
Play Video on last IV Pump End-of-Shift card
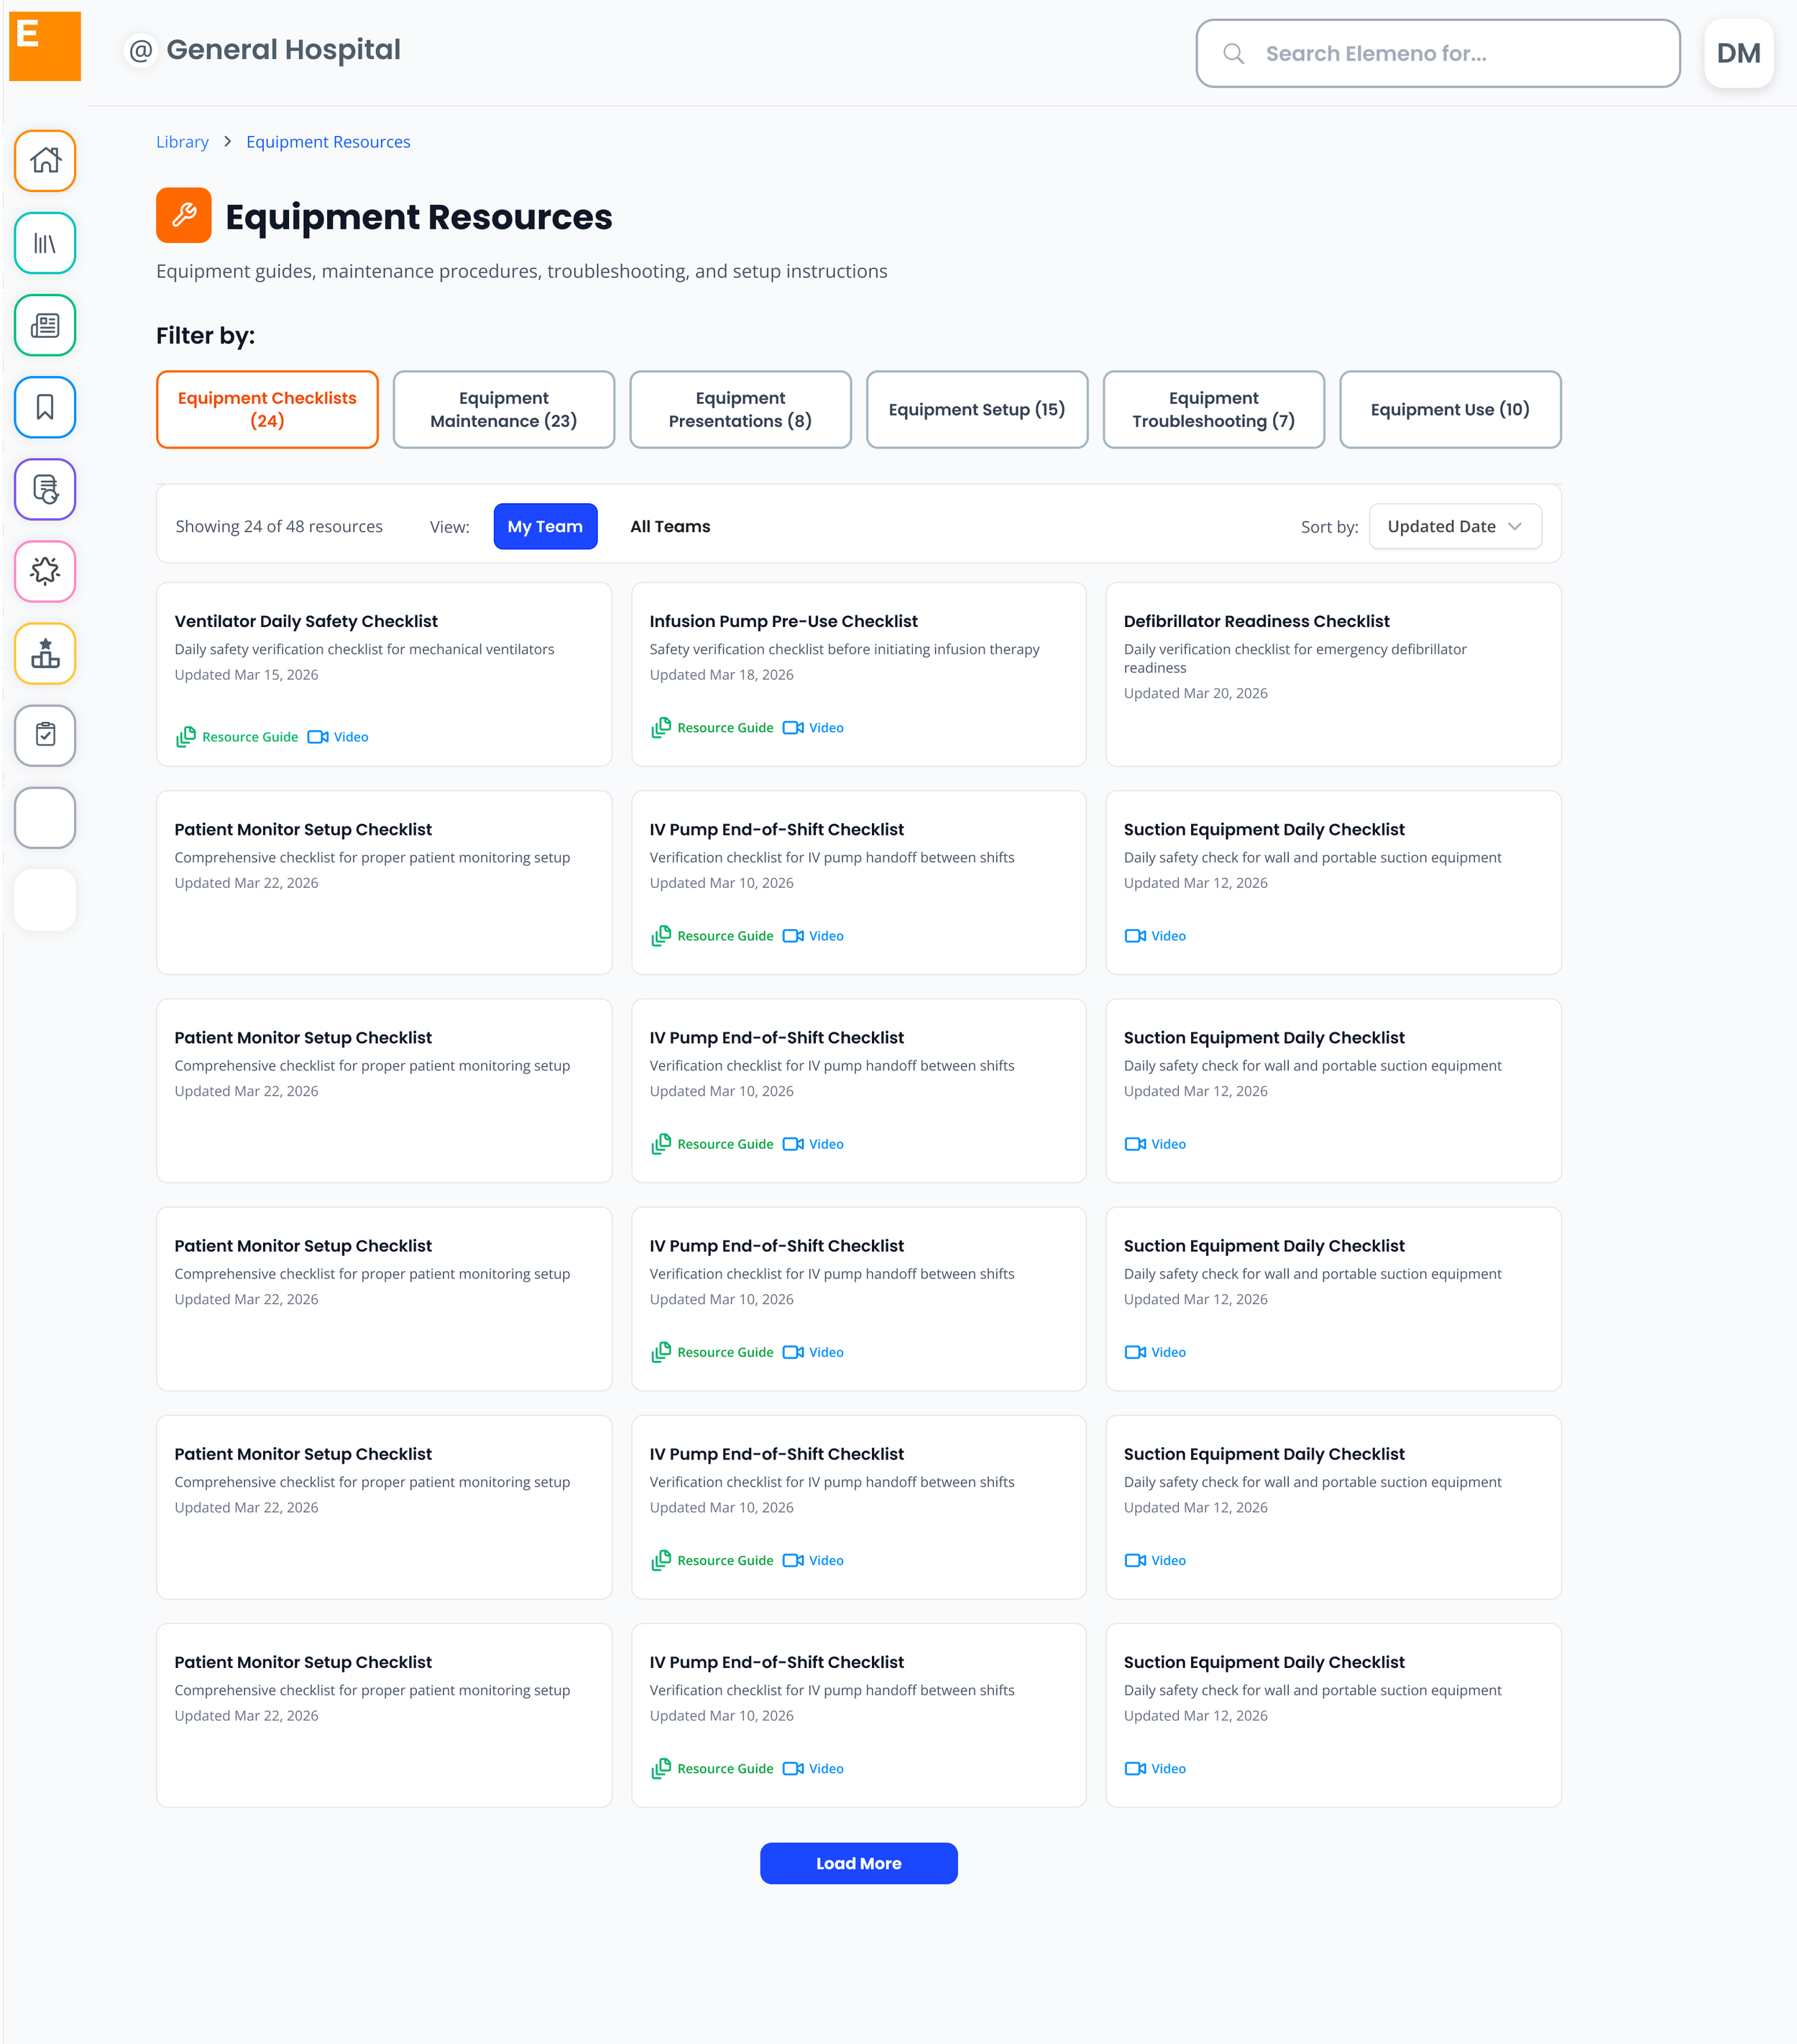tap(813, 1769)
